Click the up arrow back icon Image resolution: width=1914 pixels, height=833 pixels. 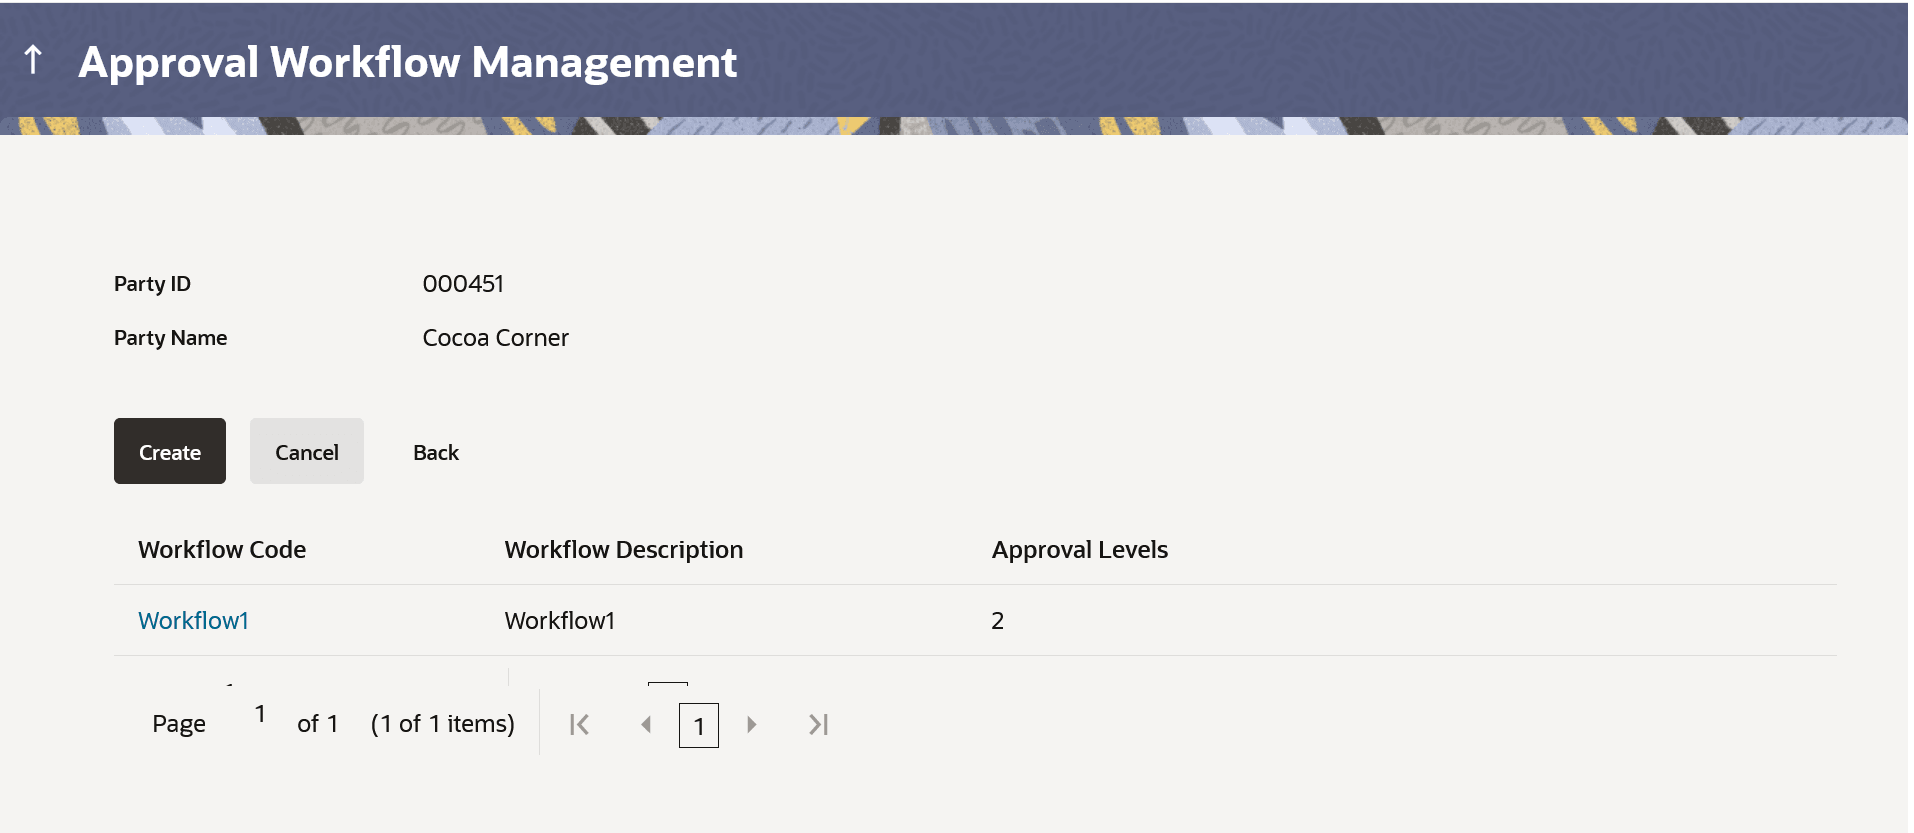[x=33, y=60]
